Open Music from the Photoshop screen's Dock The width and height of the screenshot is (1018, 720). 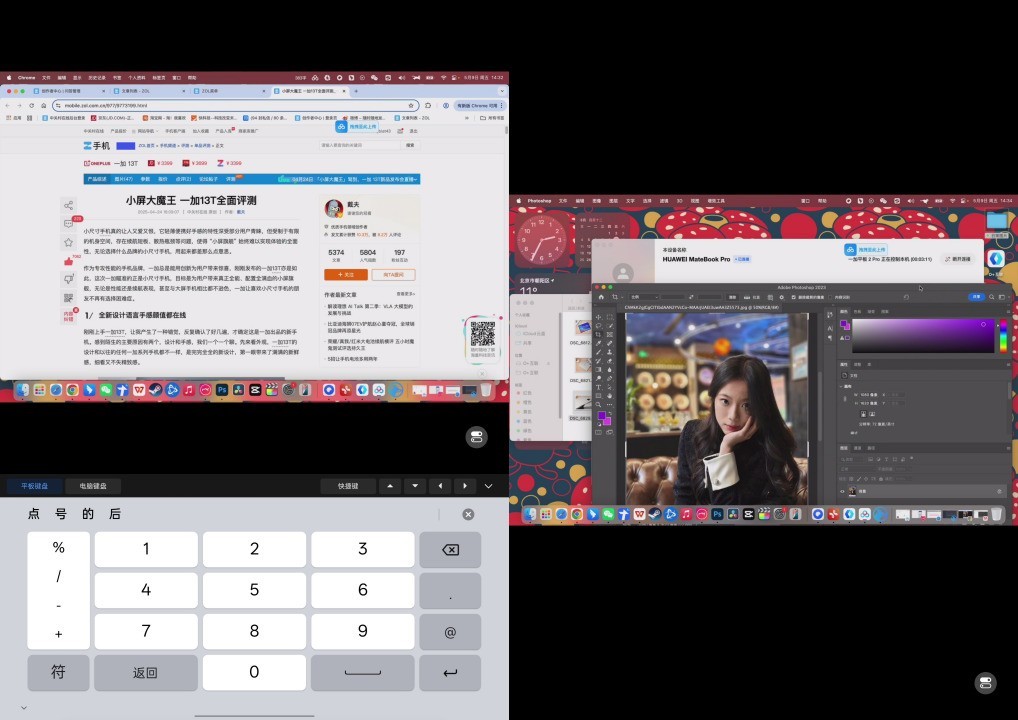click(x=686, y=514)
